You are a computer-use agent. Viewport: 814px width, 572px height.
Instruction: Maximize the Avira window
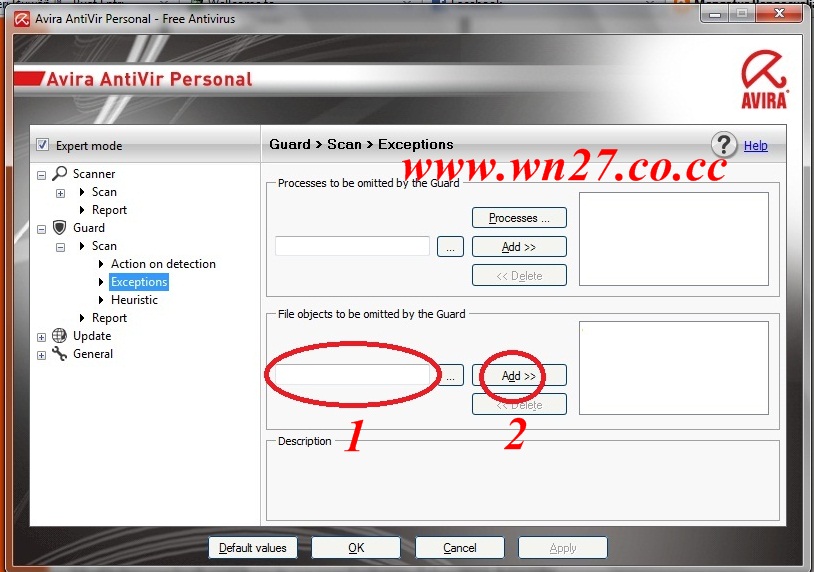point(742,13)
